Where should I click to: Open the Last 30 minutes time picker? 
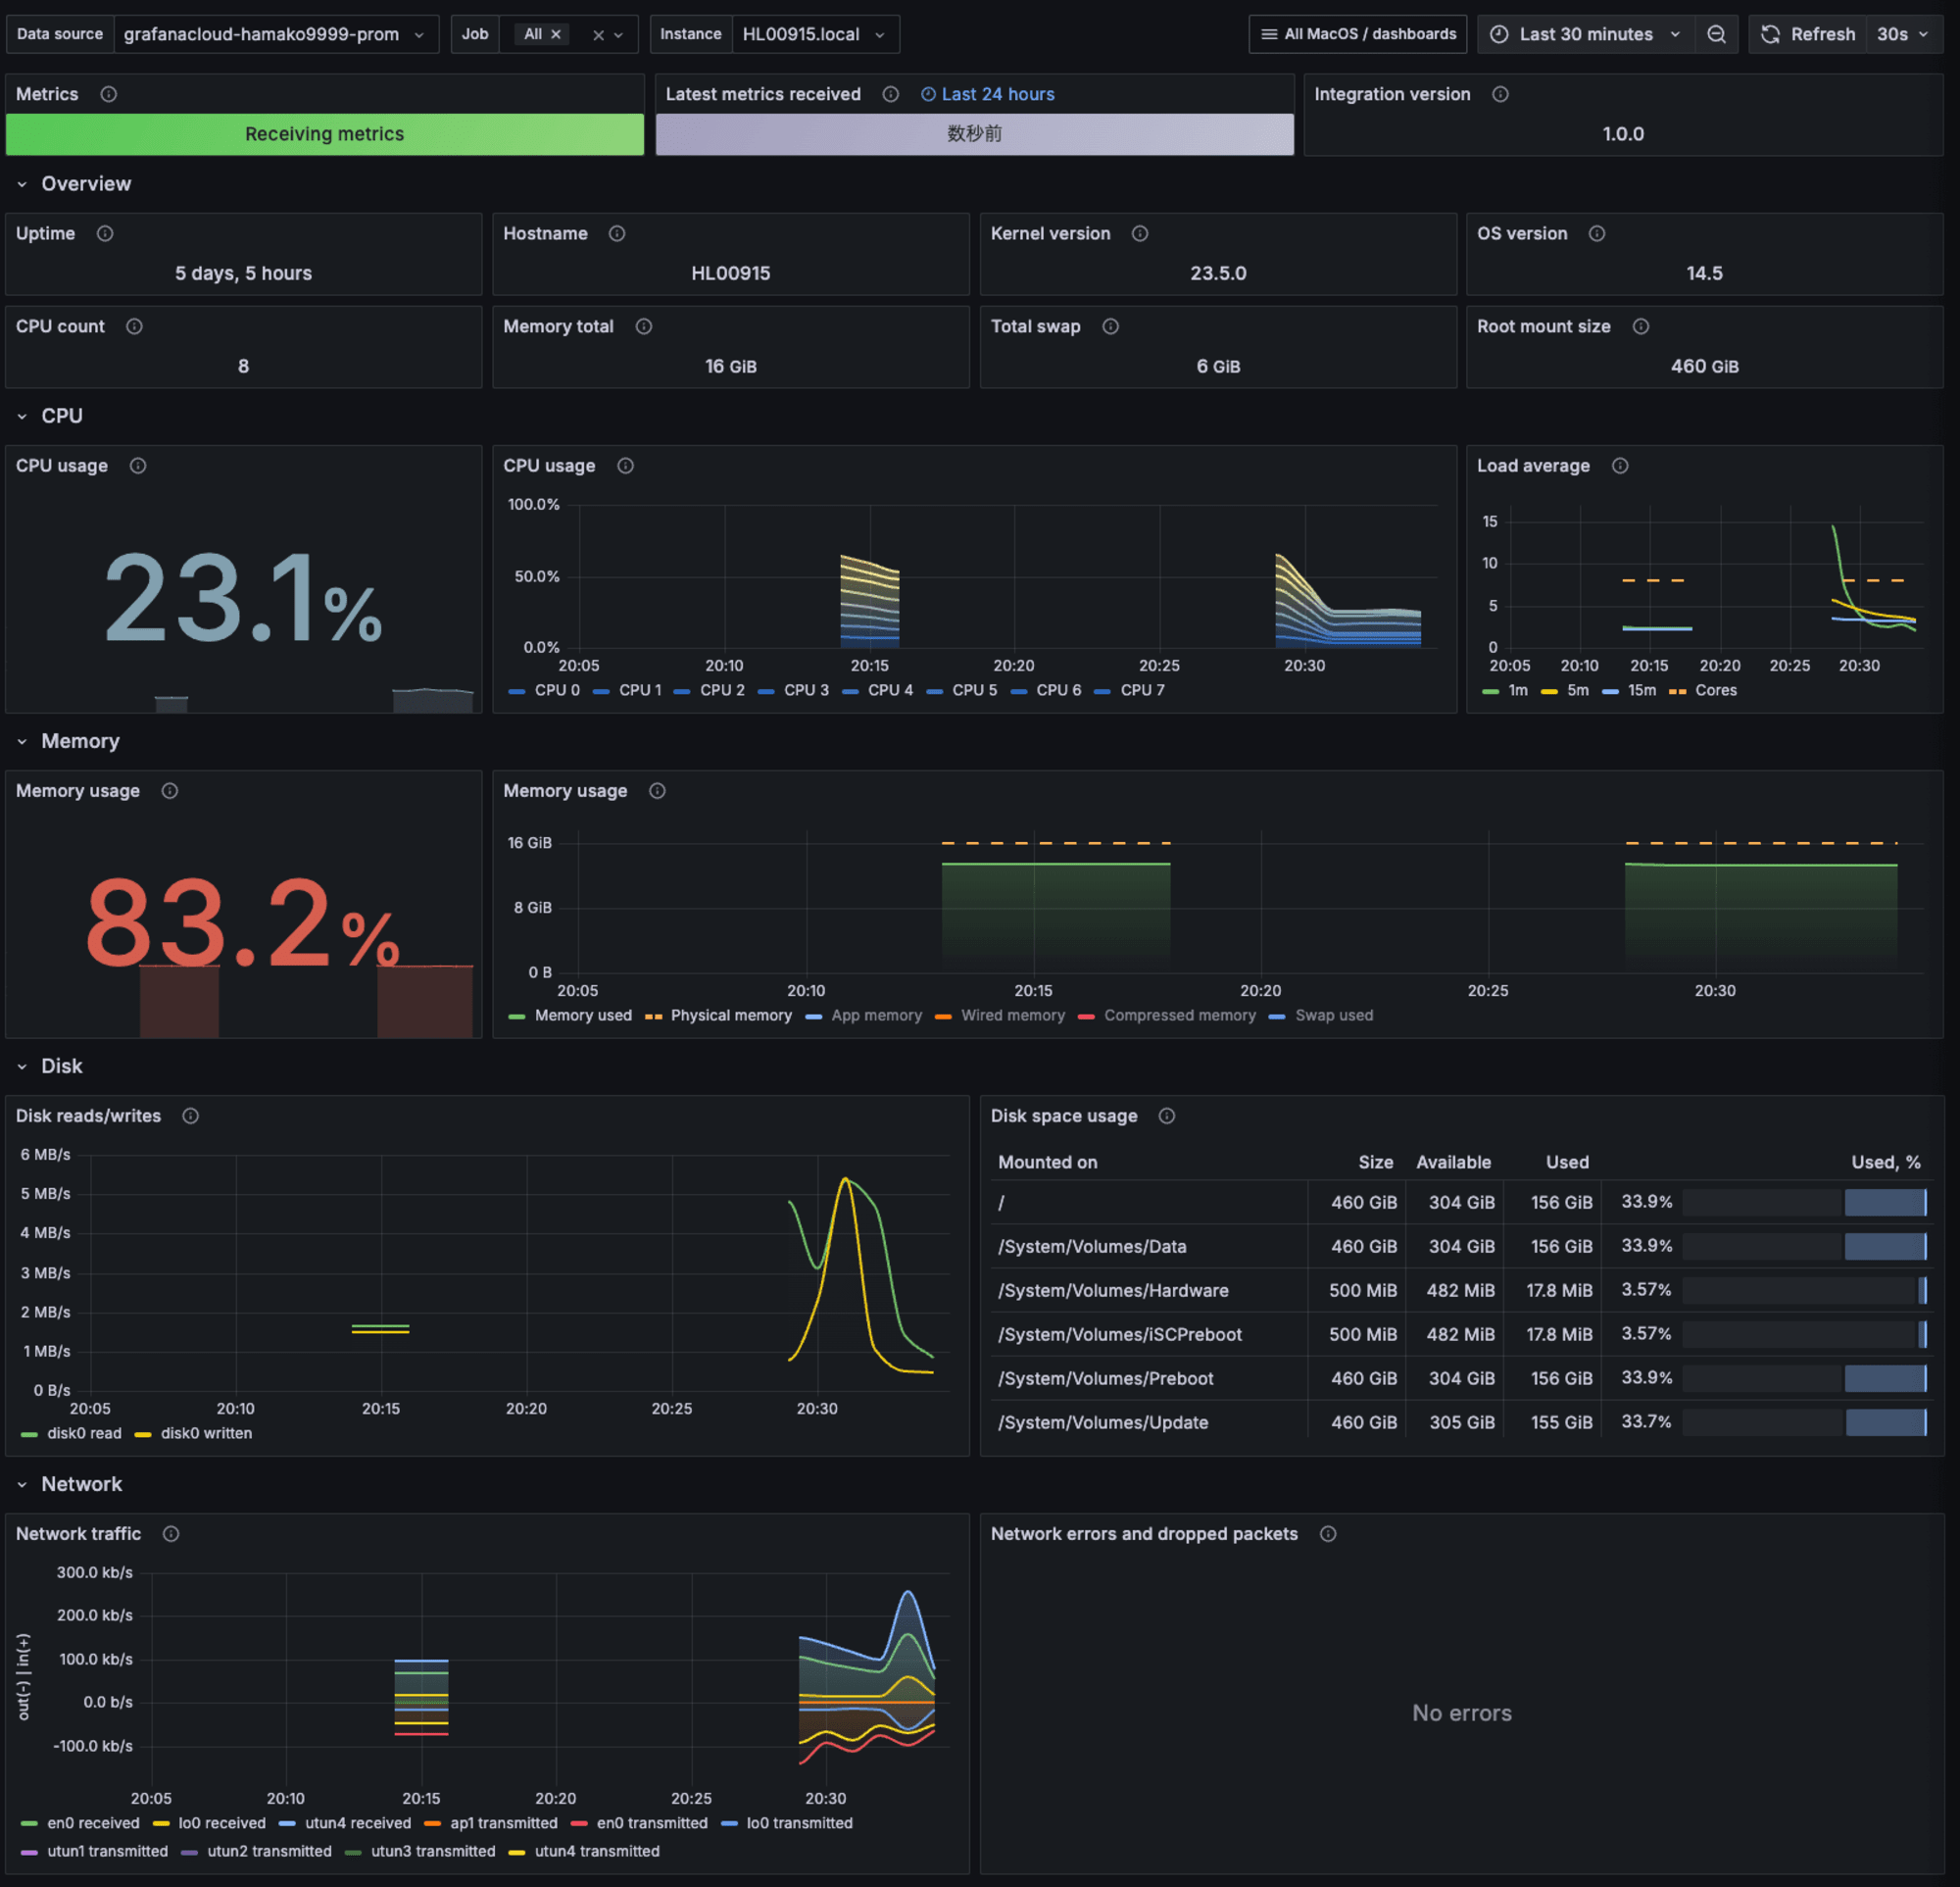coord(1586,34)
